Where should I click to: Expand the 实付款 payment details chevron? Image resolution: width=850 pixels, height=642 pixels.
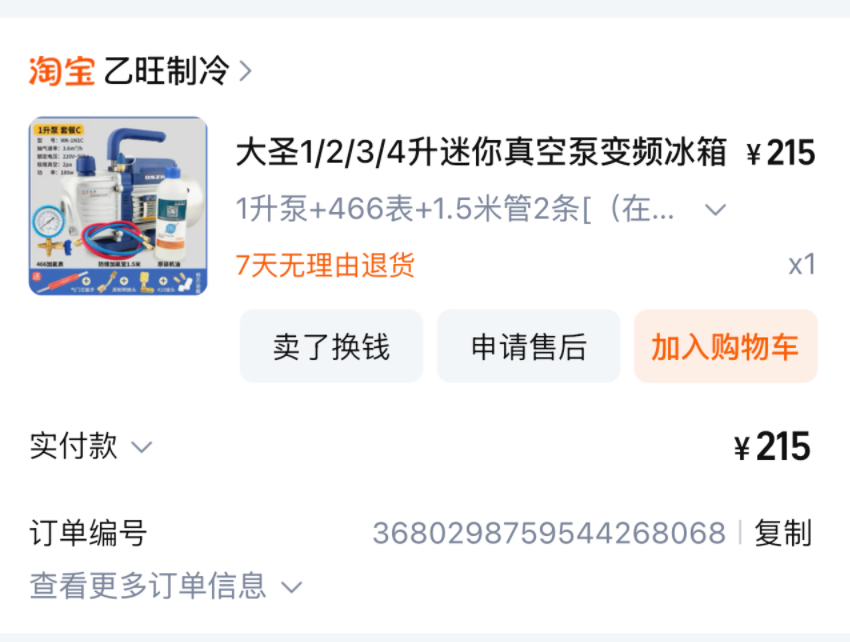(142, 447)
